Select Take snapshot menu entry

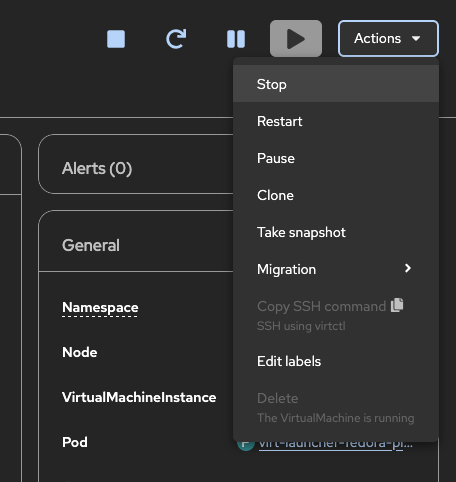coord(336,232)
